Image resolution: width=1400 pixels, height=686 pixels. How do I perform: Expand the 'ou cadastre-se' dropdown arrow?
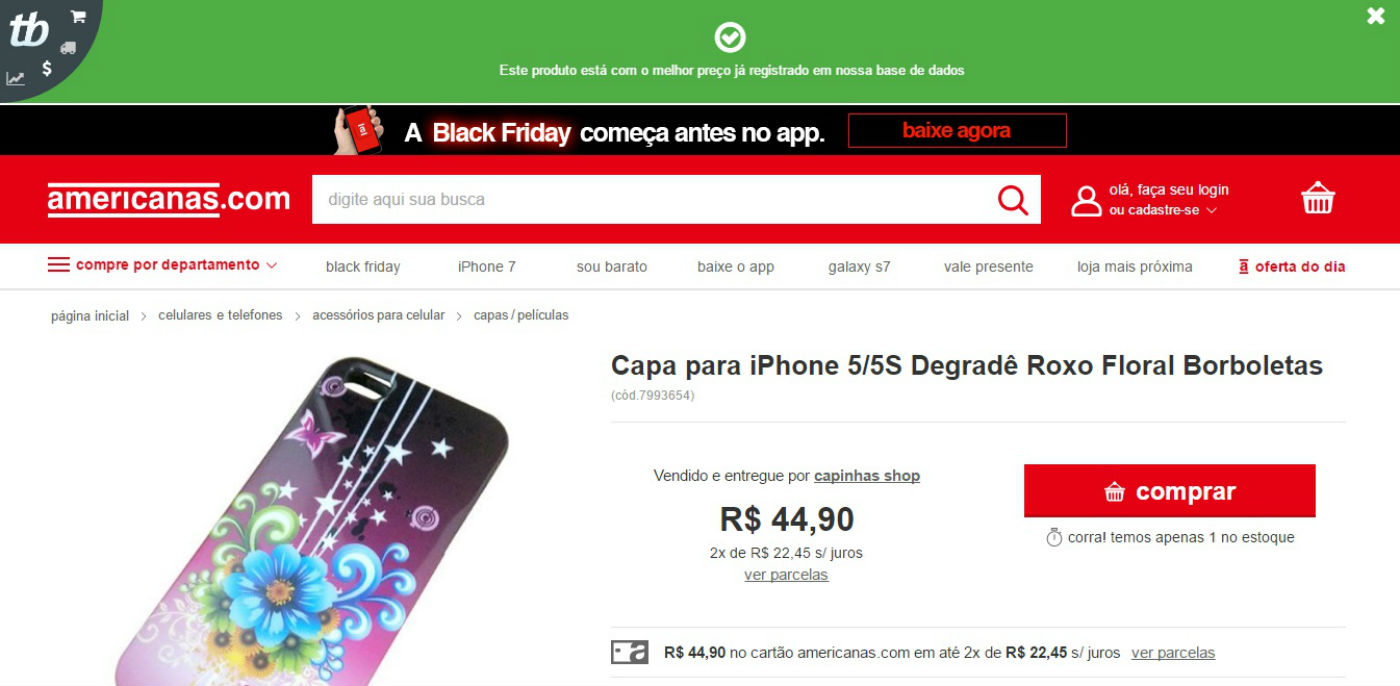click(1211, 211)
